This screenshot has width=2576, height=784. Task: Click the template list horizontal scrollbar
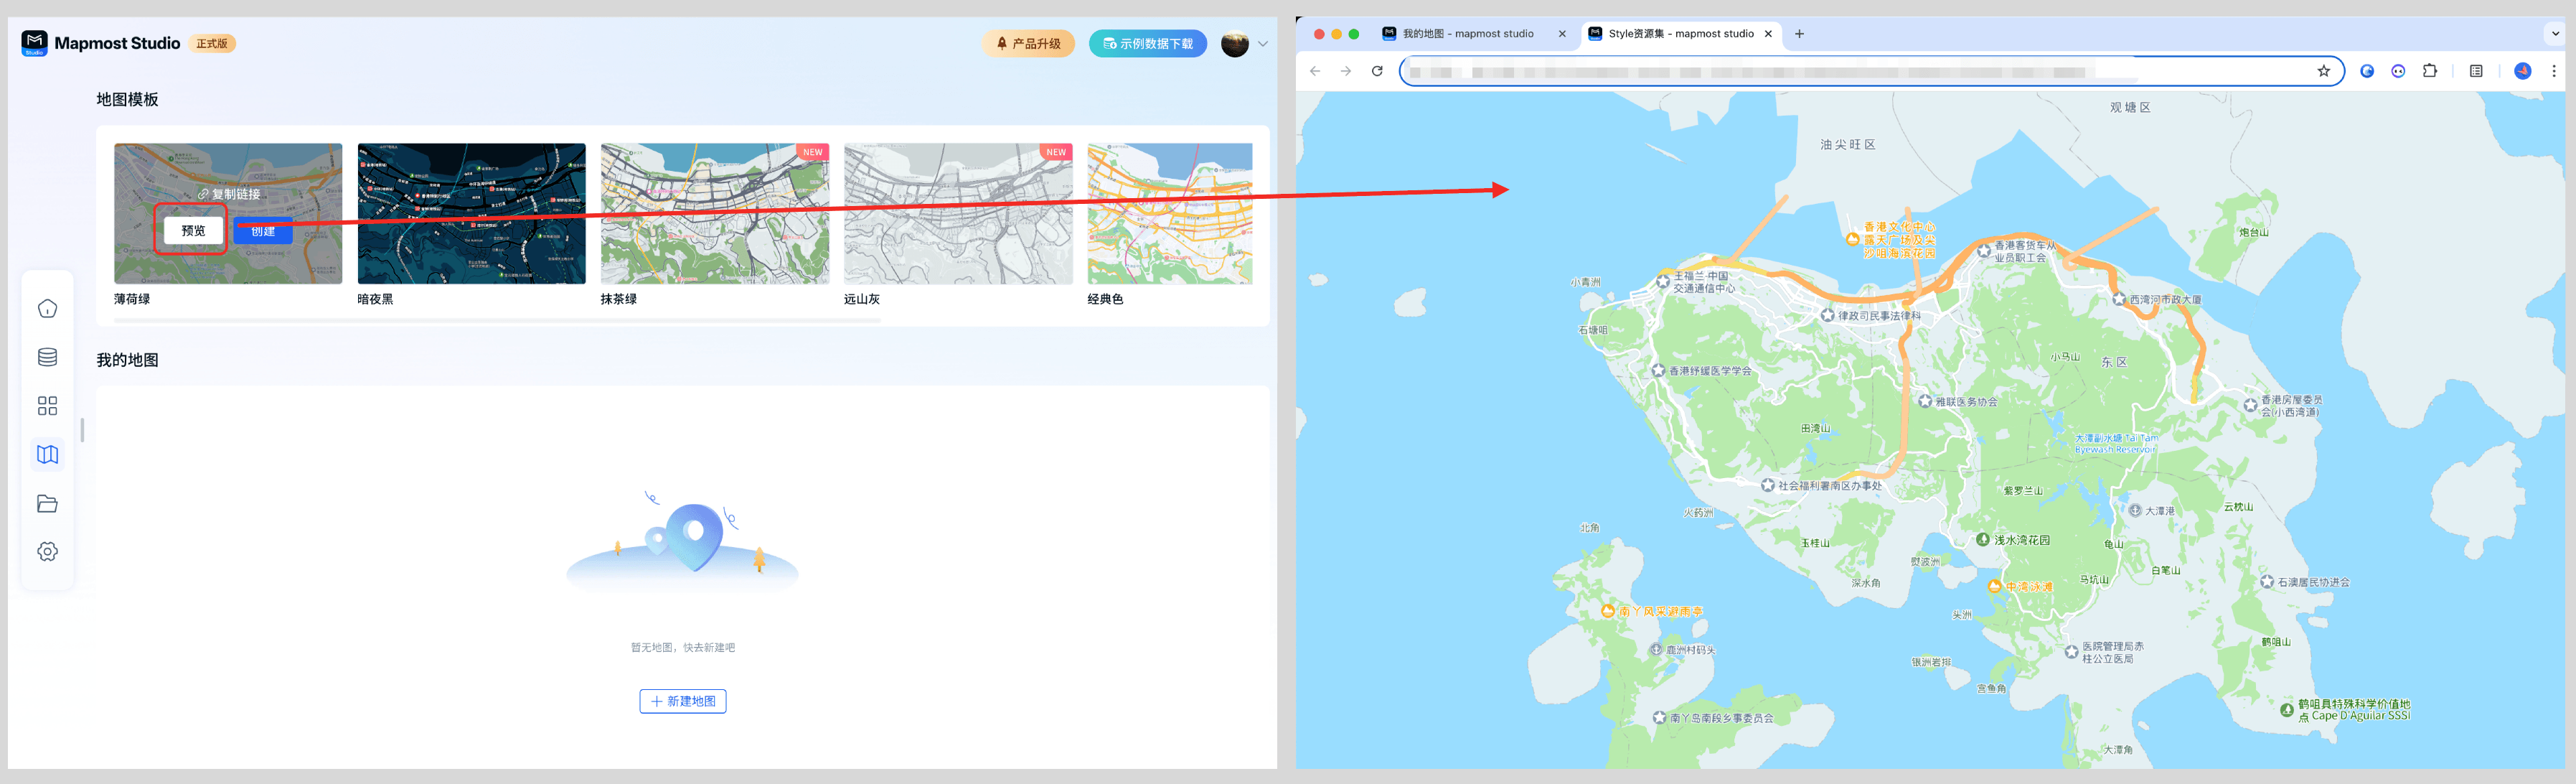click(497, 321)
